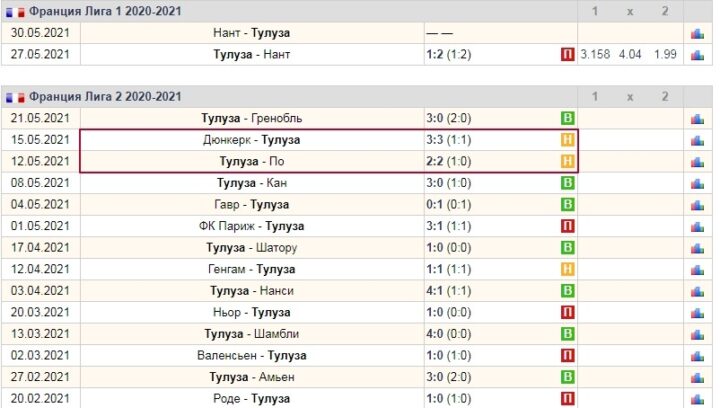Open stats chart icon for Дюнкерк - Тулуза
The height and width of the screenshot is (408, 720).
click(x=697, y=140)
